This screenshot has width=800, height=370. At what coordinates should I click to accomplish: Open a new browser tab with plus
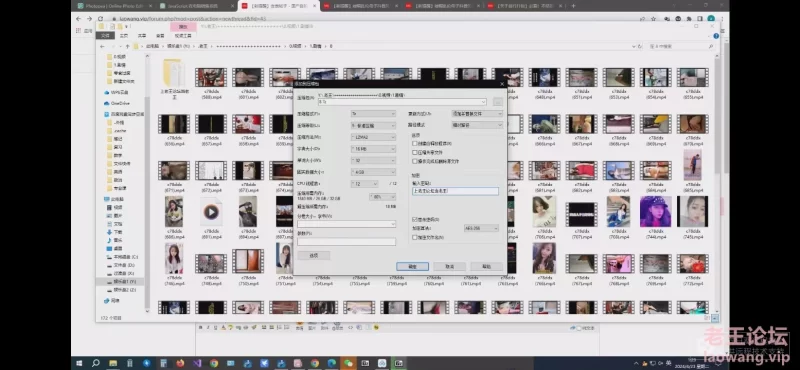pyautogui.click(x=573, y=6)
